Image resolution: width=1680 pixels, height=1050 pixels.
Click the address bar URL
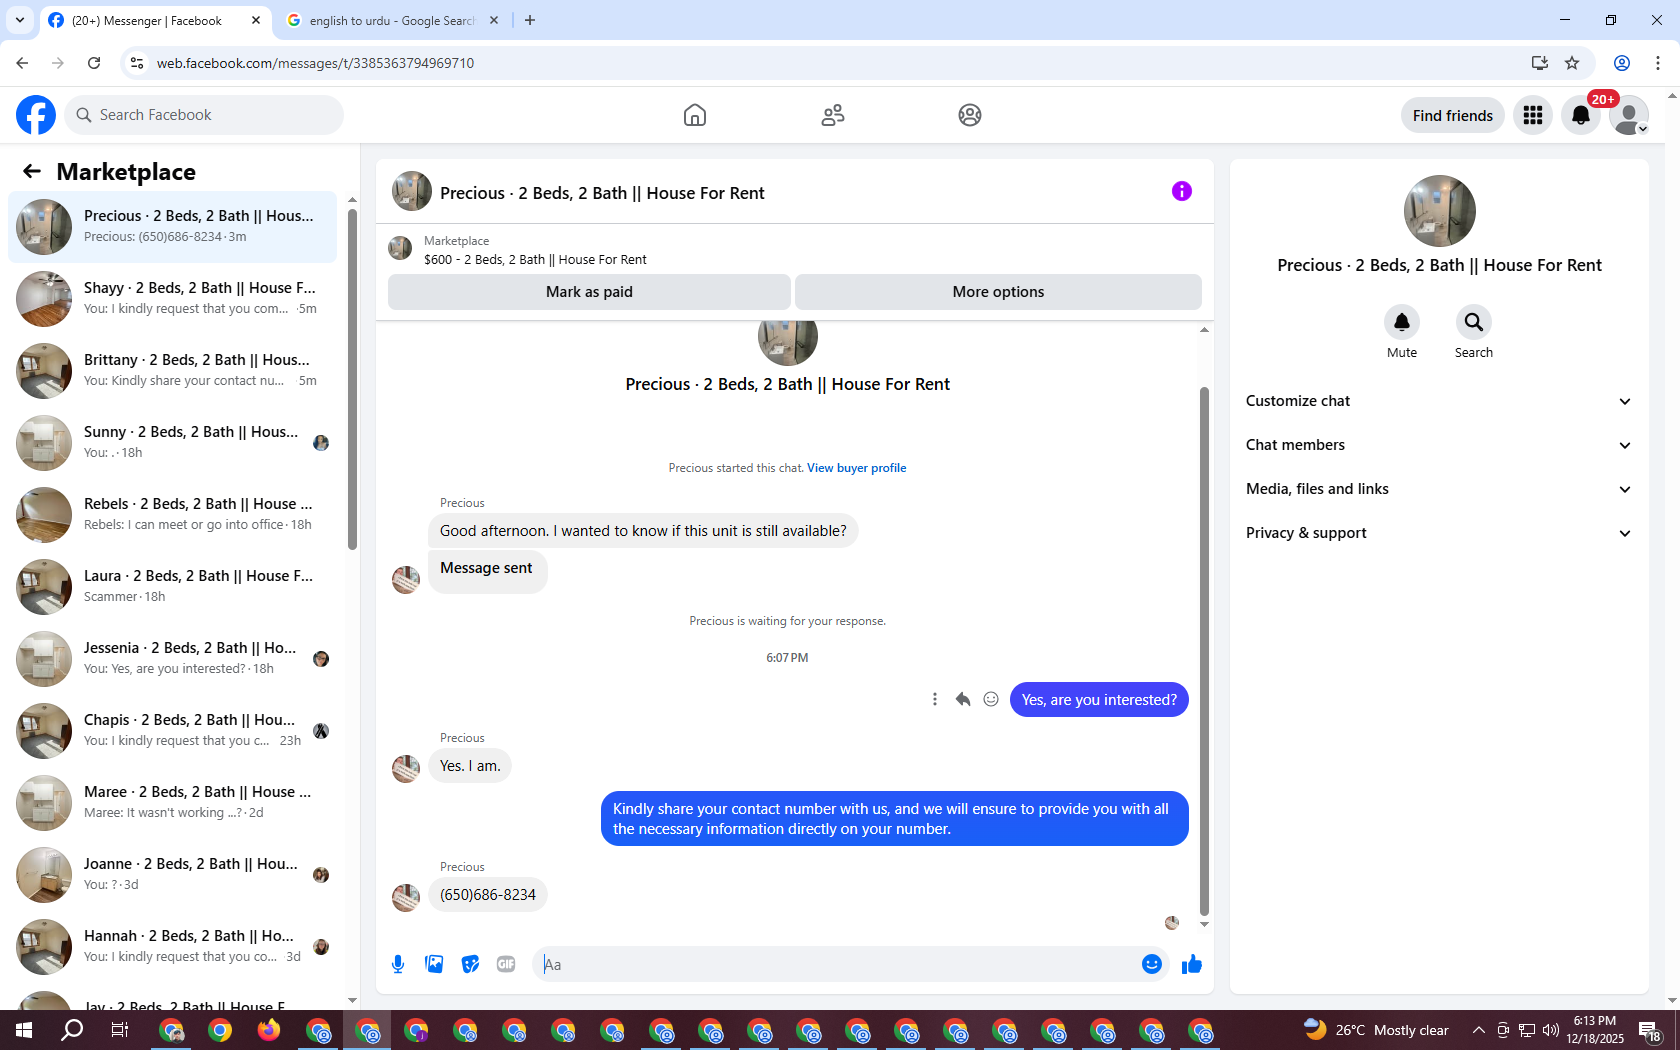[315, 63]
